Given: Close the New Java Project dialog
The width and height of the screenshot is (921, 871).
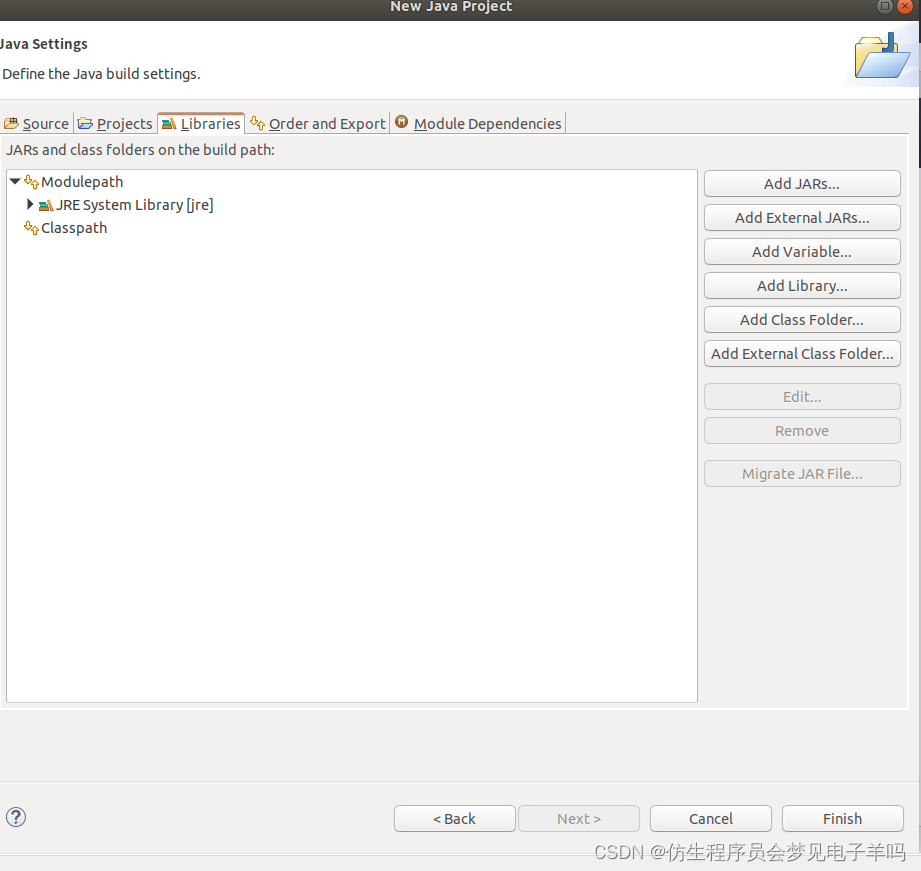Looking at the screenshot, I should click(905, 6).
